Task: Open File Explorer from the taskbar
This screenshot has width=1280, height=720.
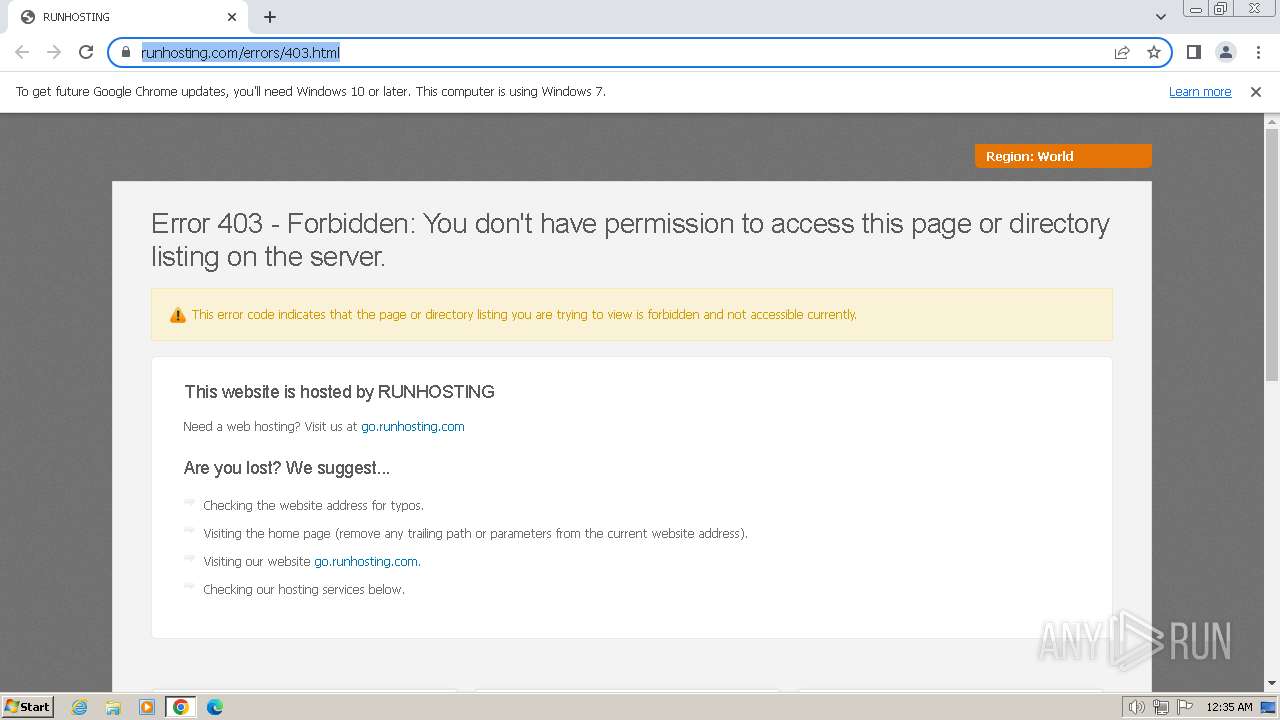Action: pyautogui.click(x=113, y=707)
